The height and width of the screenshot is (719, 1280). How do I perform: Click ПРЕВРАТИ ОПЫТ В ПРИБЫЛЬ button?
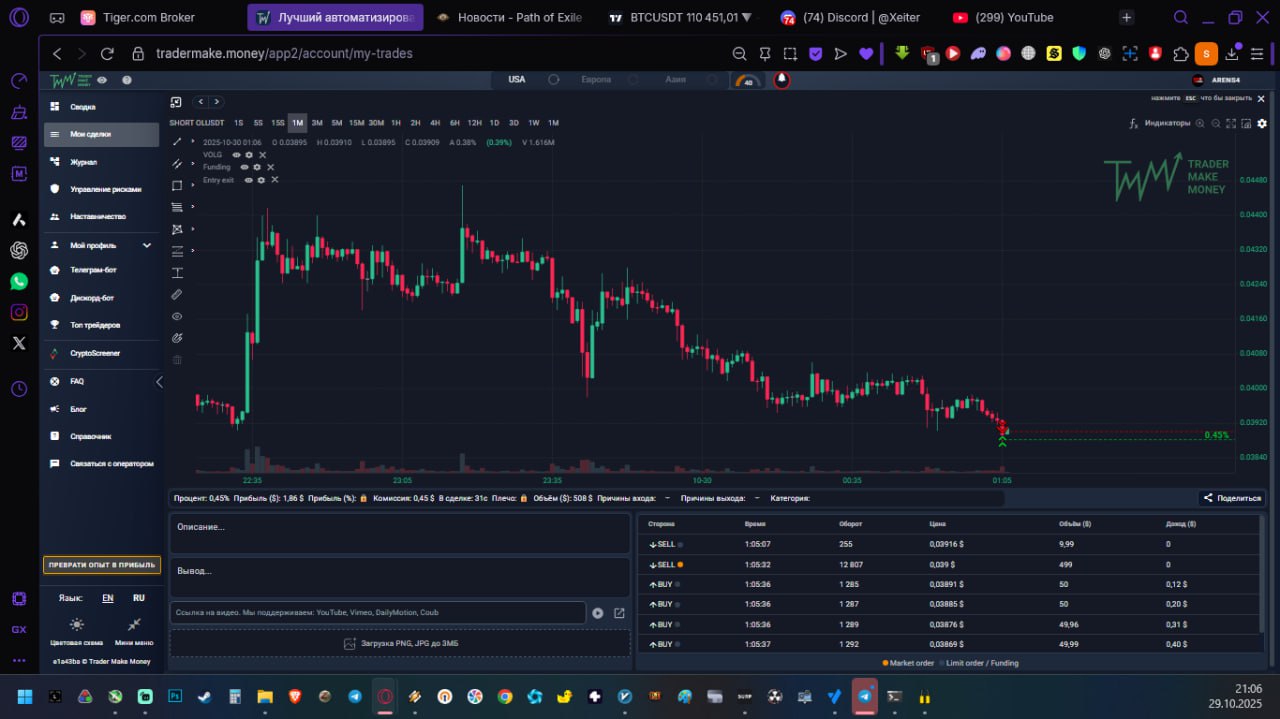click(102, 565)
